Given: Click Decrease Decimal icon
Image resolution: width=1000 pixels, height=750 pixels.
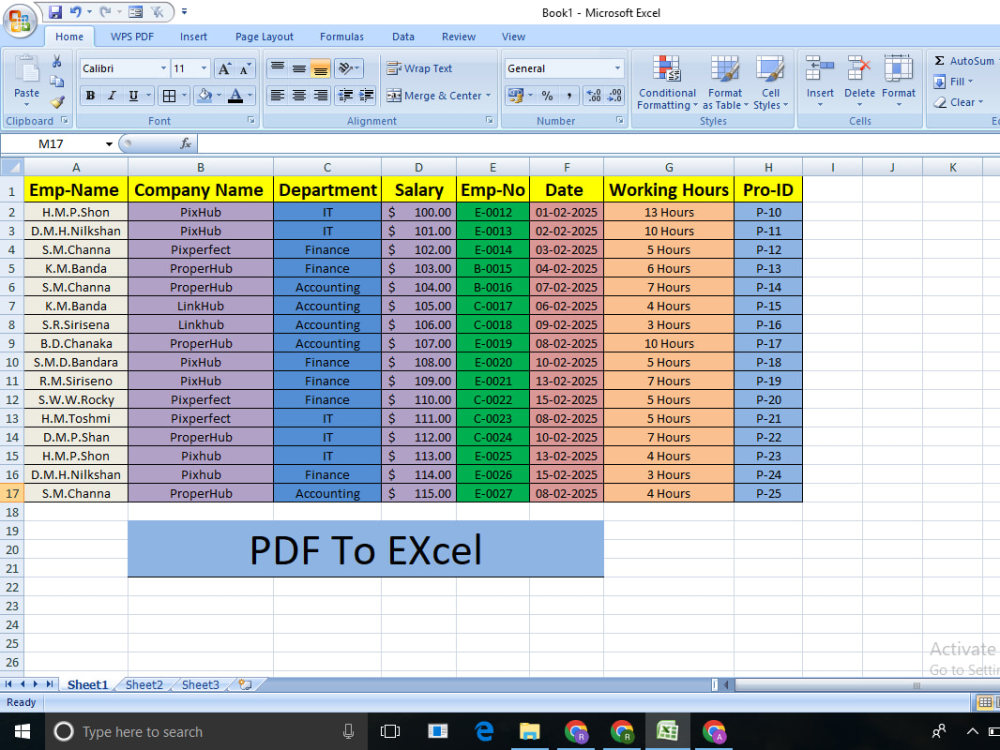Looking at the screenshot, I should pos(615,96).
